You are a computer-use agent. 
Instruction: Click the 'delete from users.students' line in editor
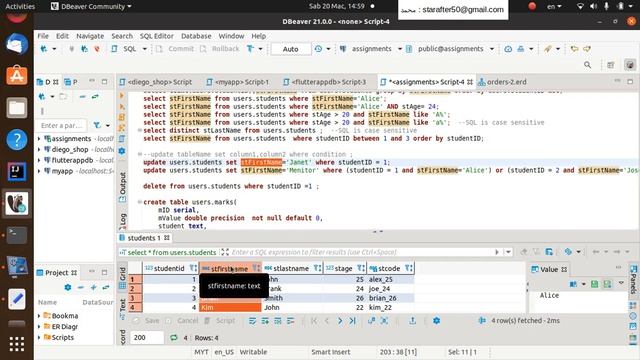pyautogui.click(x=231, y=186)
